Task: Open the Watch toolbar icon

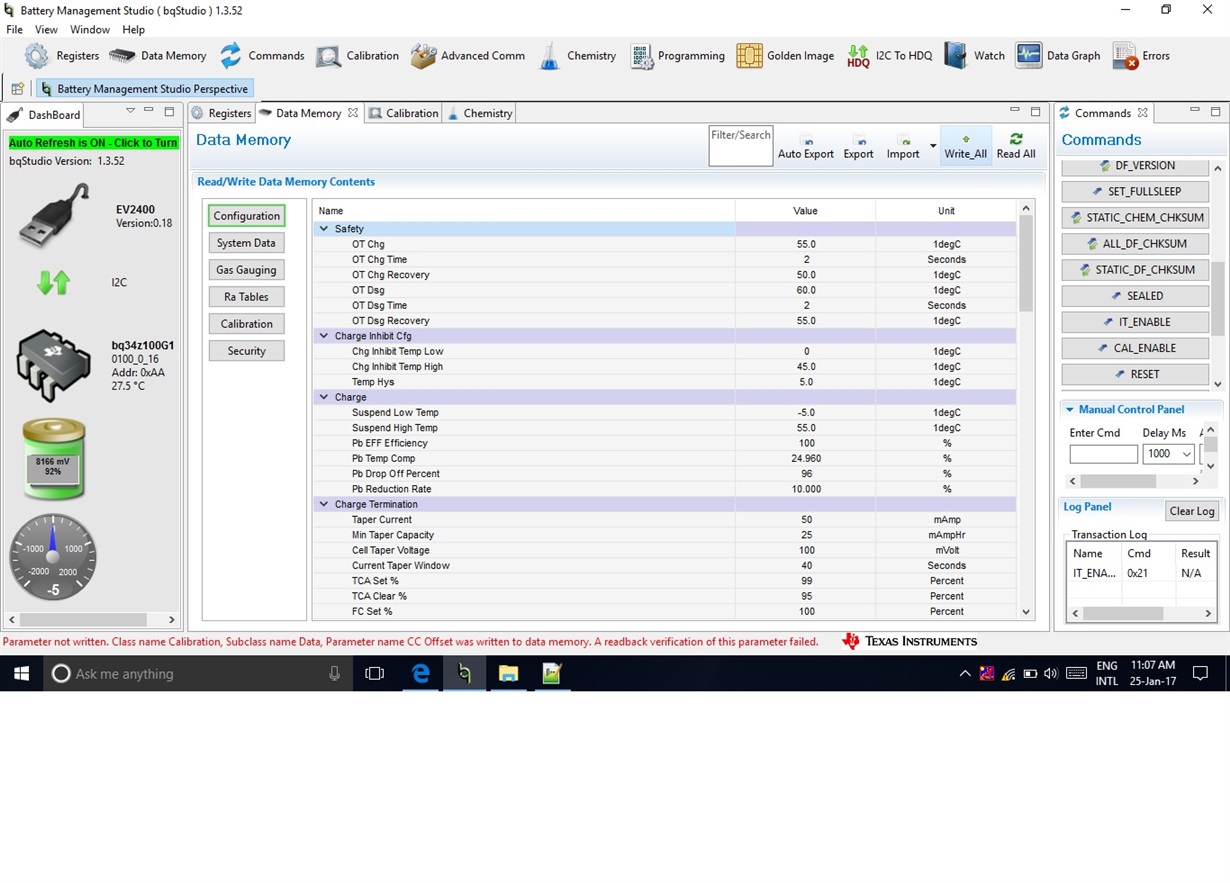Action: pos(956,56)
